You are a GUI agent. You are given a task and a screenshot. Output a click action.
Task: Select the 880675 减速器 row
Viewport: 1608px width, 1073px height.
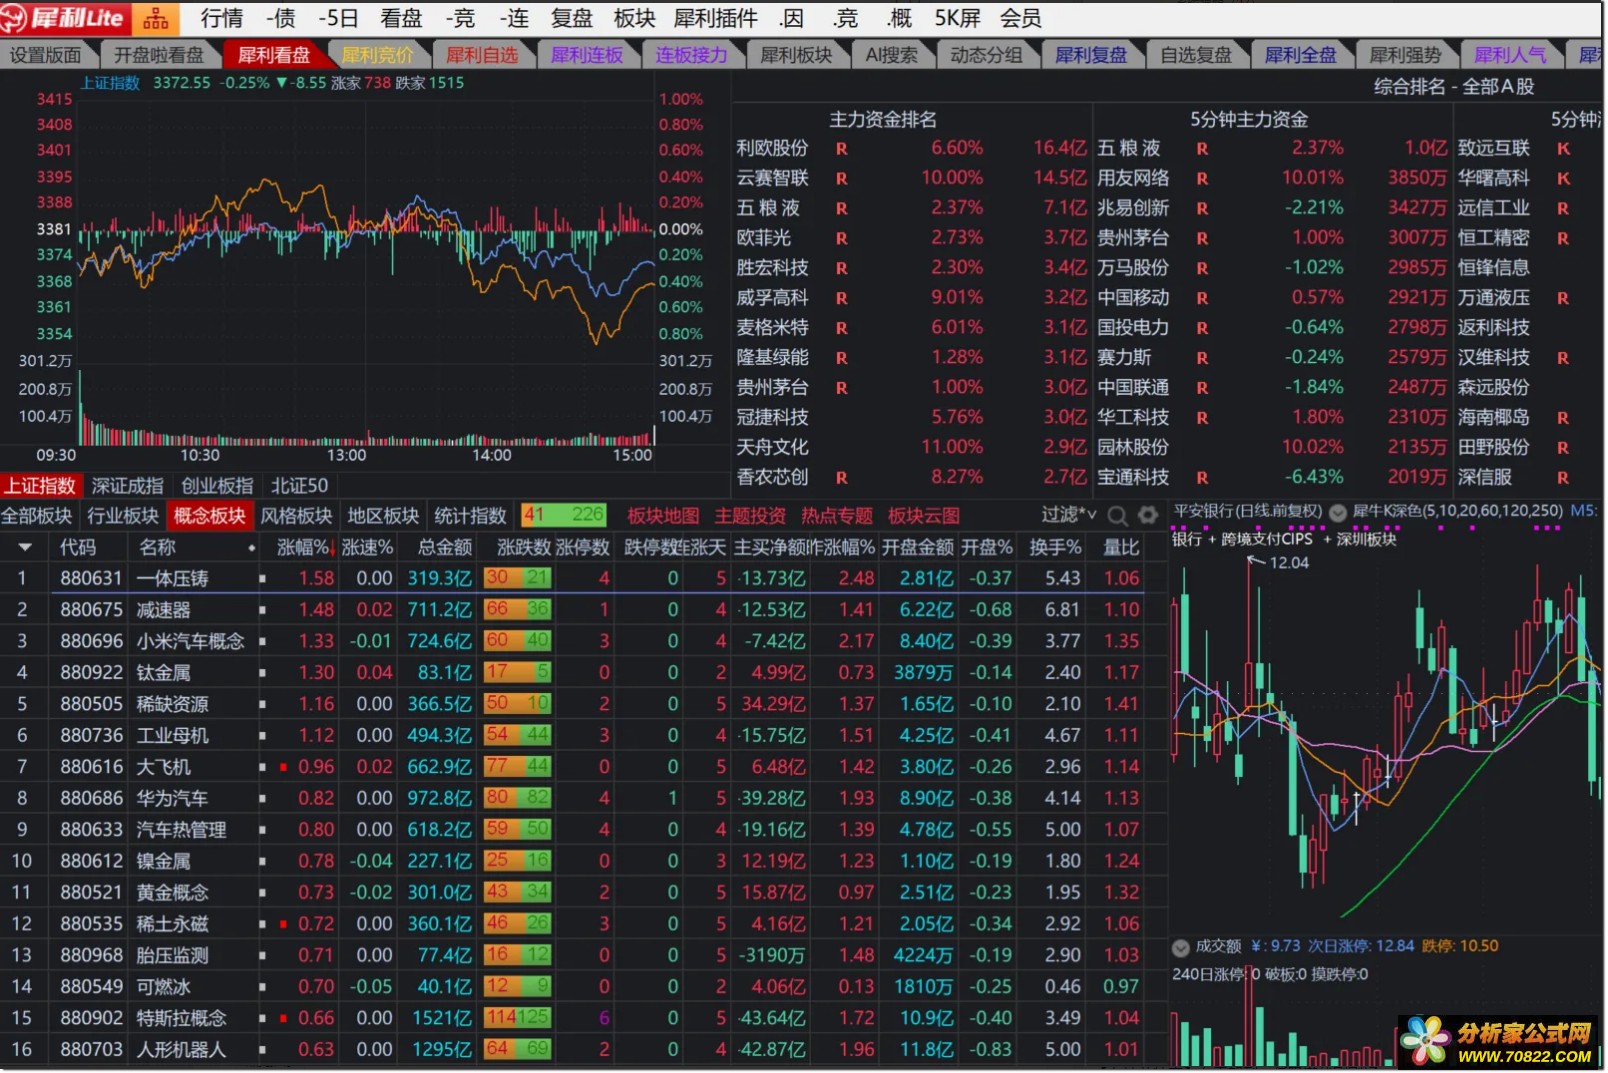pyautogui.click(x=584, y=610)
